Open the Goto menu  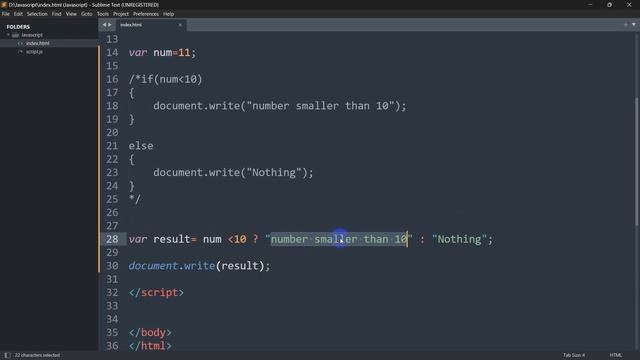(87, 14)
